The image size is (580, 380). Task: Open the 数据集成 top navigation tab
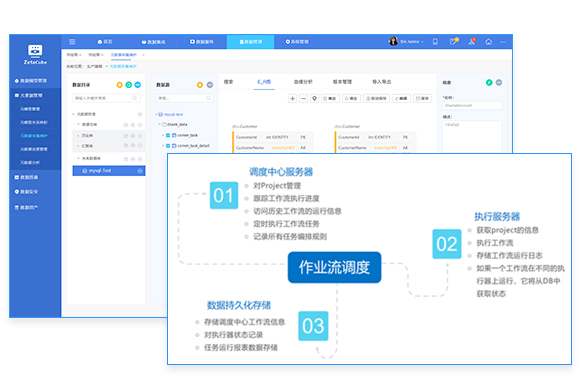(154, 42)
